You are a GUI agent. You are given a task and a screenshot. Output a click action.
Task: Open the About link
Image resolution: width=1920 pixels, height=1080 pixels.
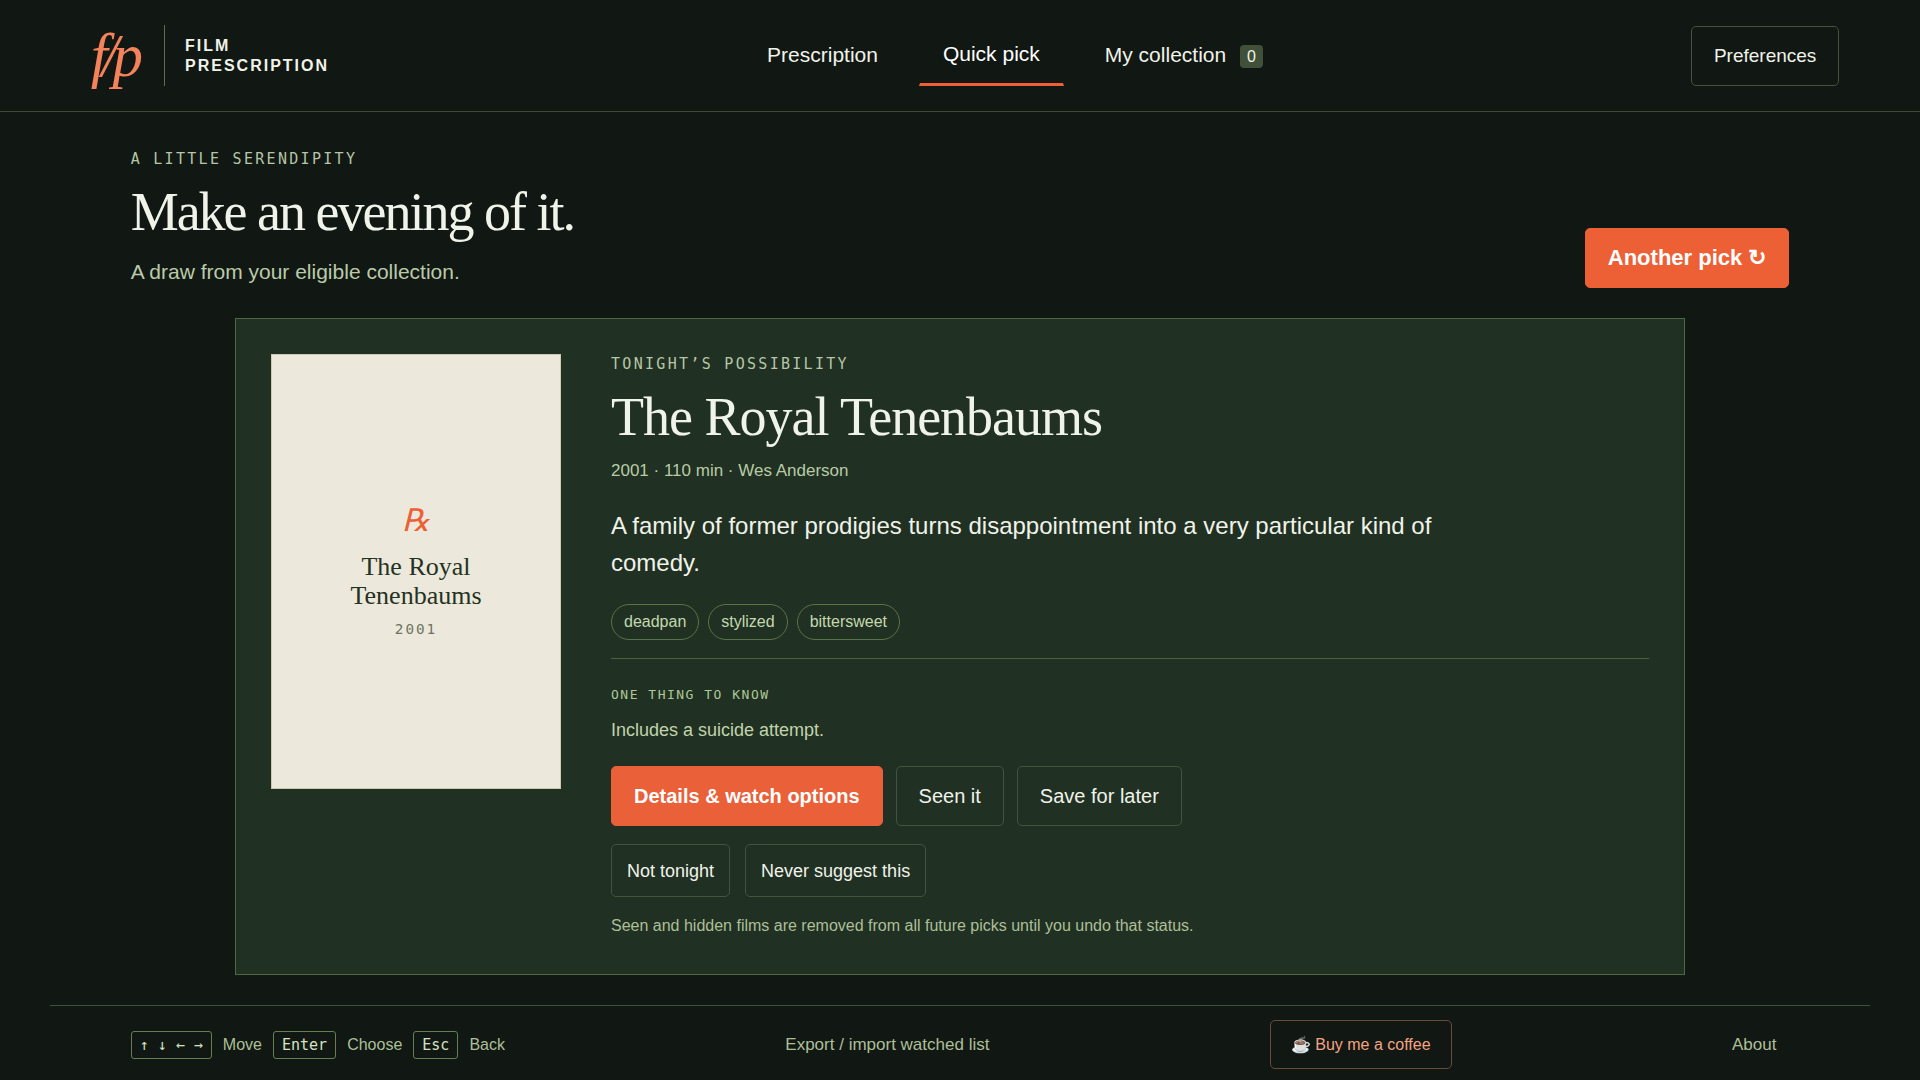[1754, 1045]
